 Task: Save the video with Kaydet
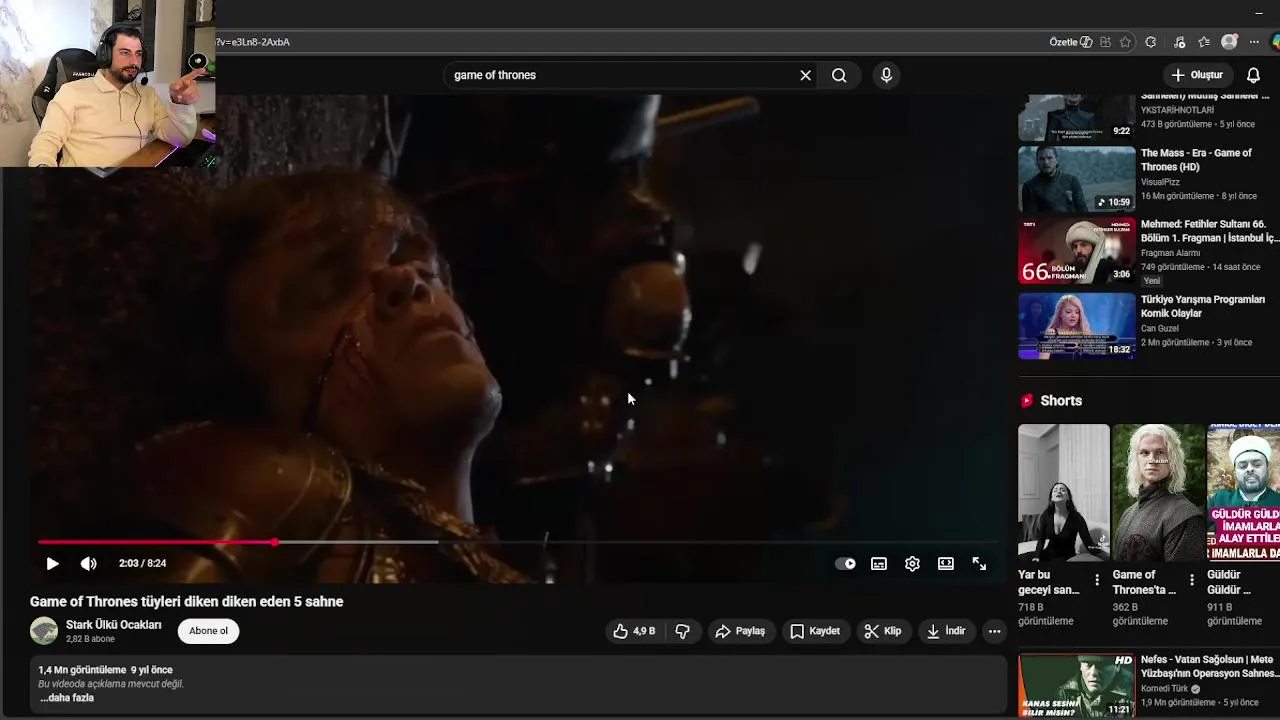814,631
